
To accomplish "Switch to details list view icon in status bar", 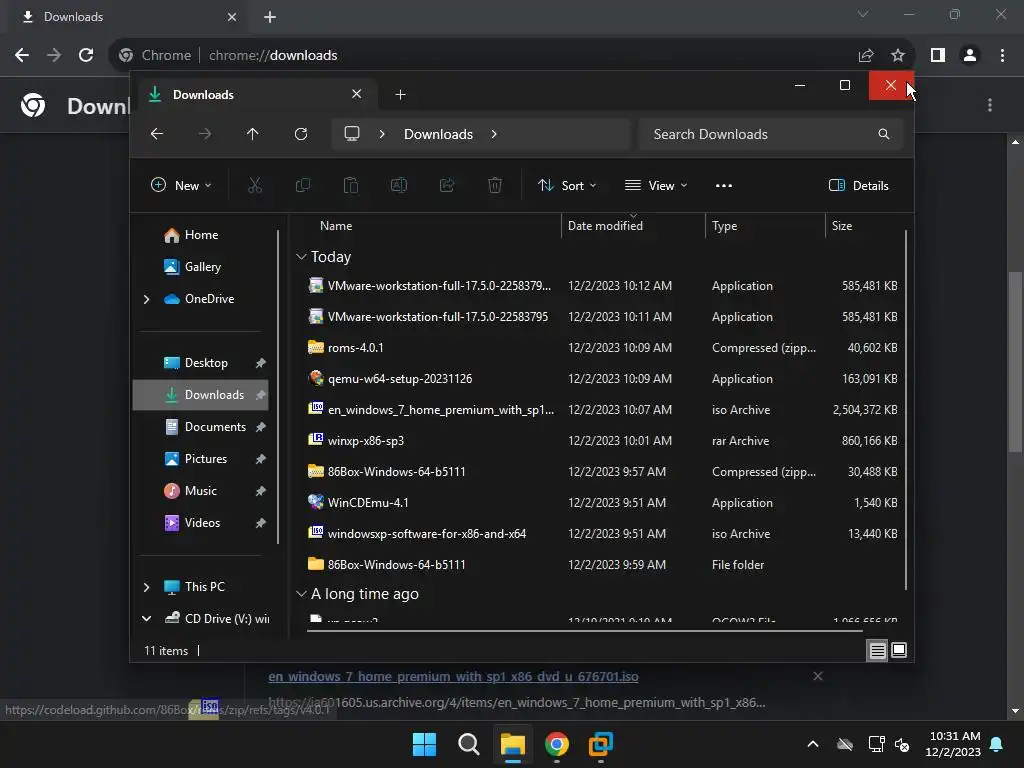I will pyautogui.click(x=877, y=650).
